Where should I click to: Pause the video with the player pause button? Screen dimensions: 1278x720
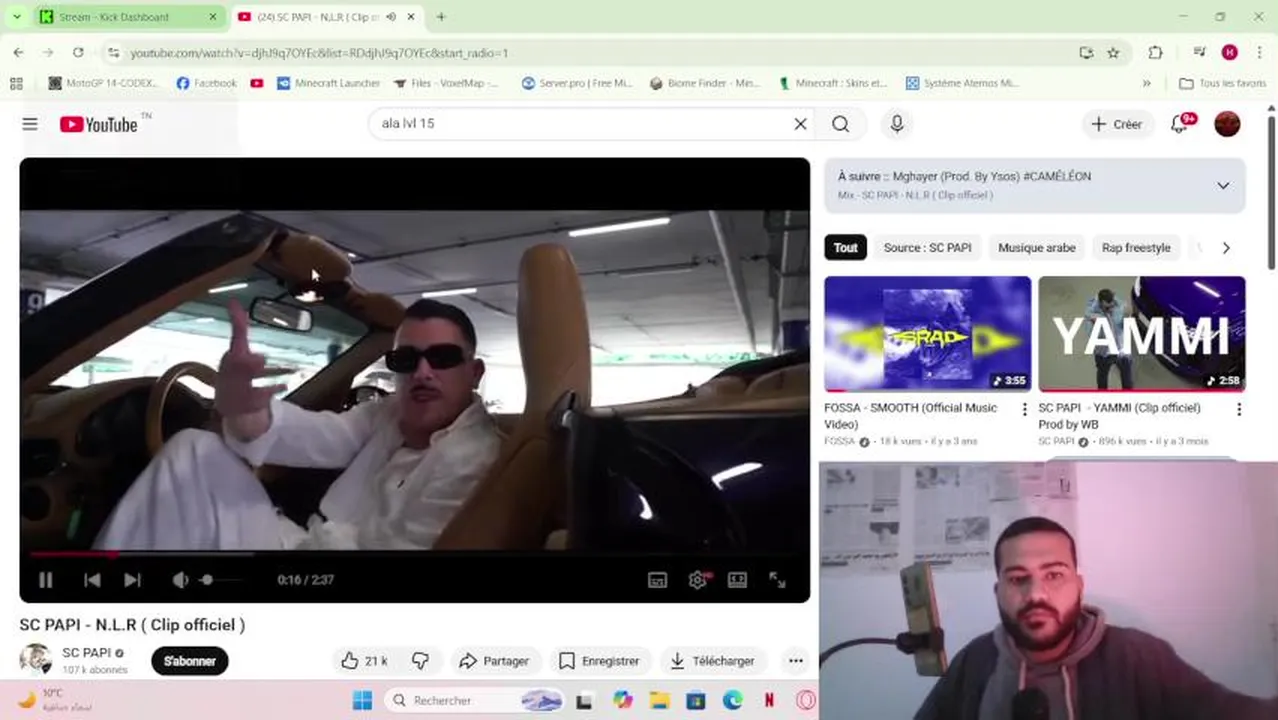coord(46,580)
